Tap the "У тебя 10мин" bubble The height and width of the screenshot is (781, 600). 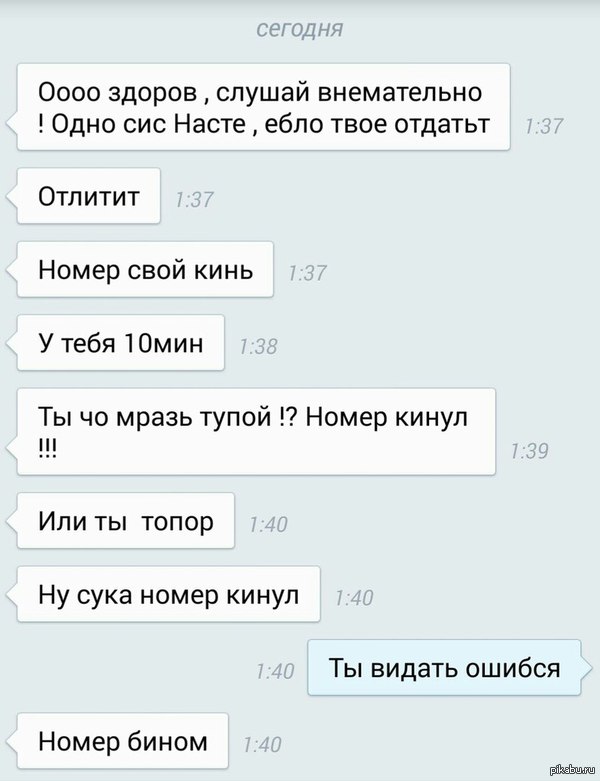tap(120, 343)
